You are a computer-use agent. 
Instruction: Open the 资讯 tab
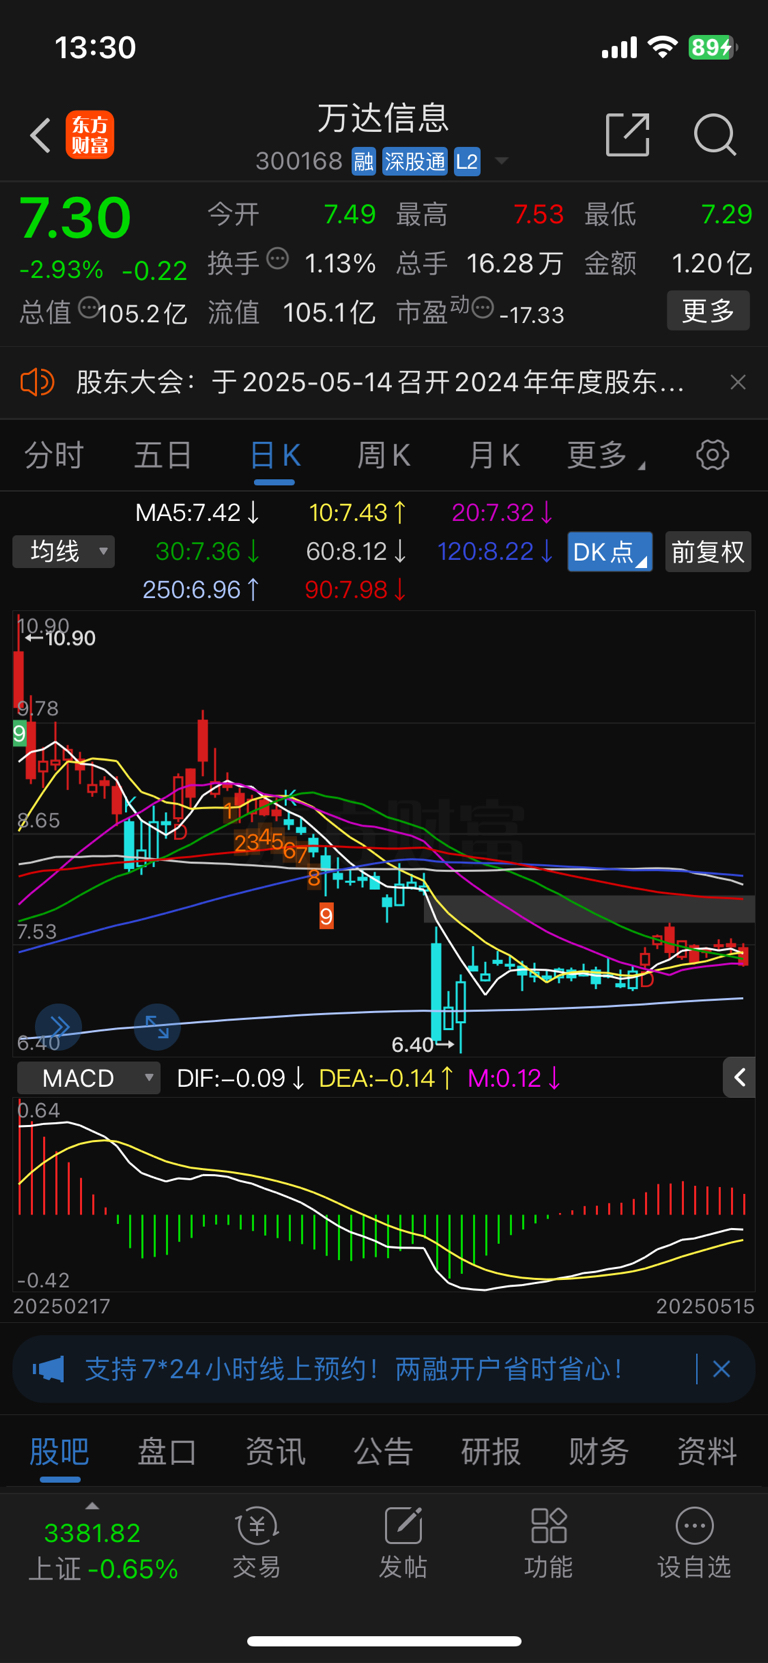275,1451
